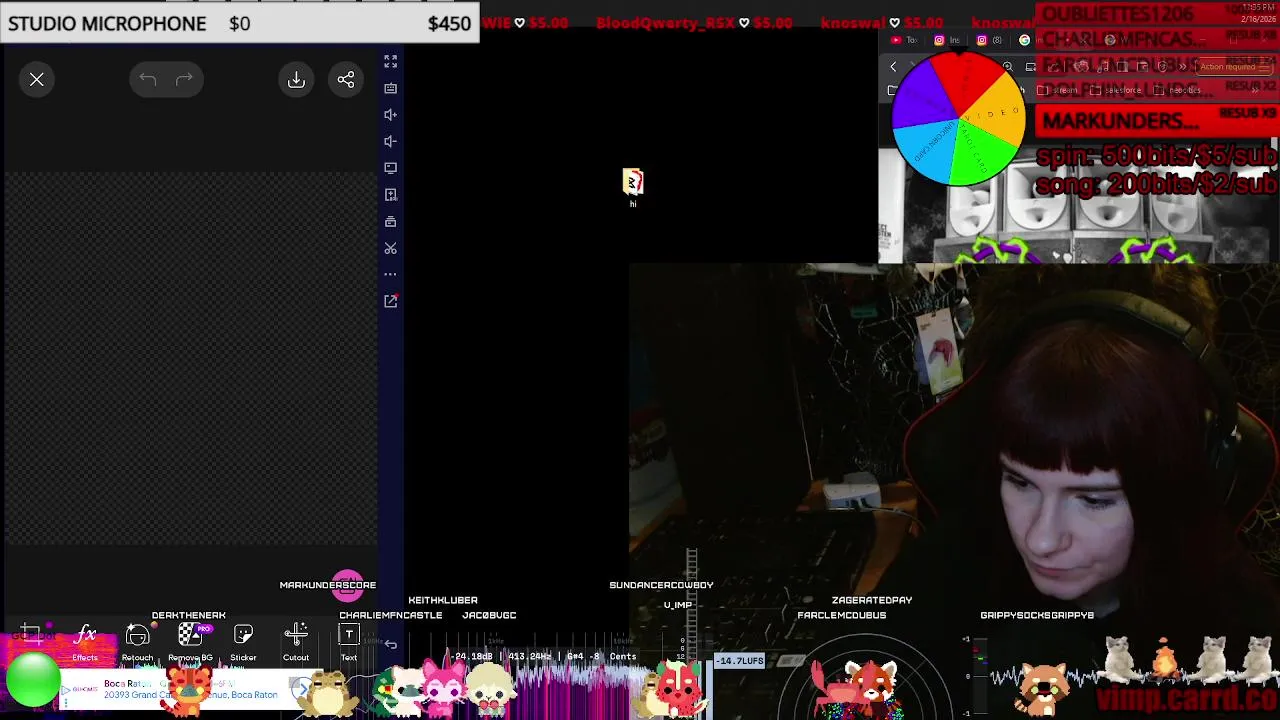
Task: Install APK from emulator sidebar
Action: (x=391, y=195)
